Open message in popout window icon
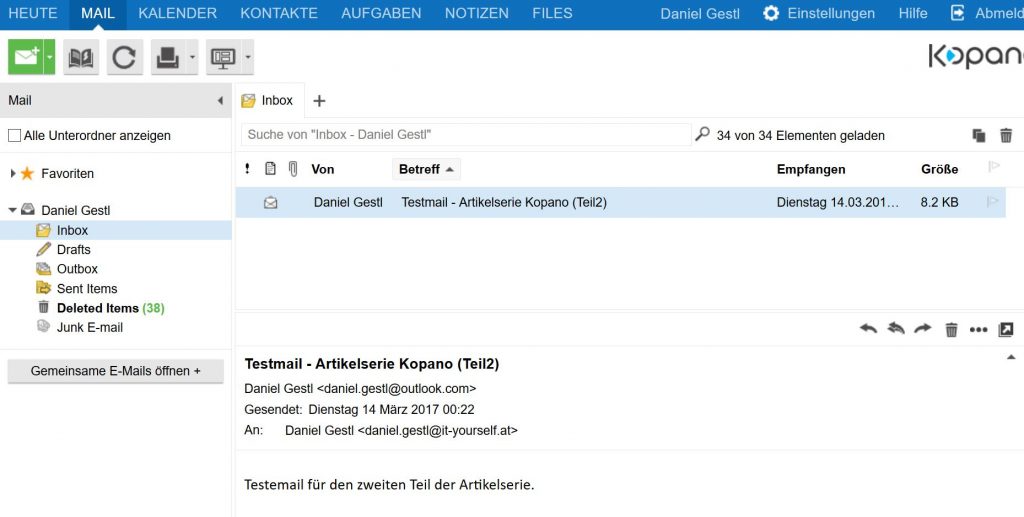Viewport: 1024px width, 517px height. point(1006,329)
